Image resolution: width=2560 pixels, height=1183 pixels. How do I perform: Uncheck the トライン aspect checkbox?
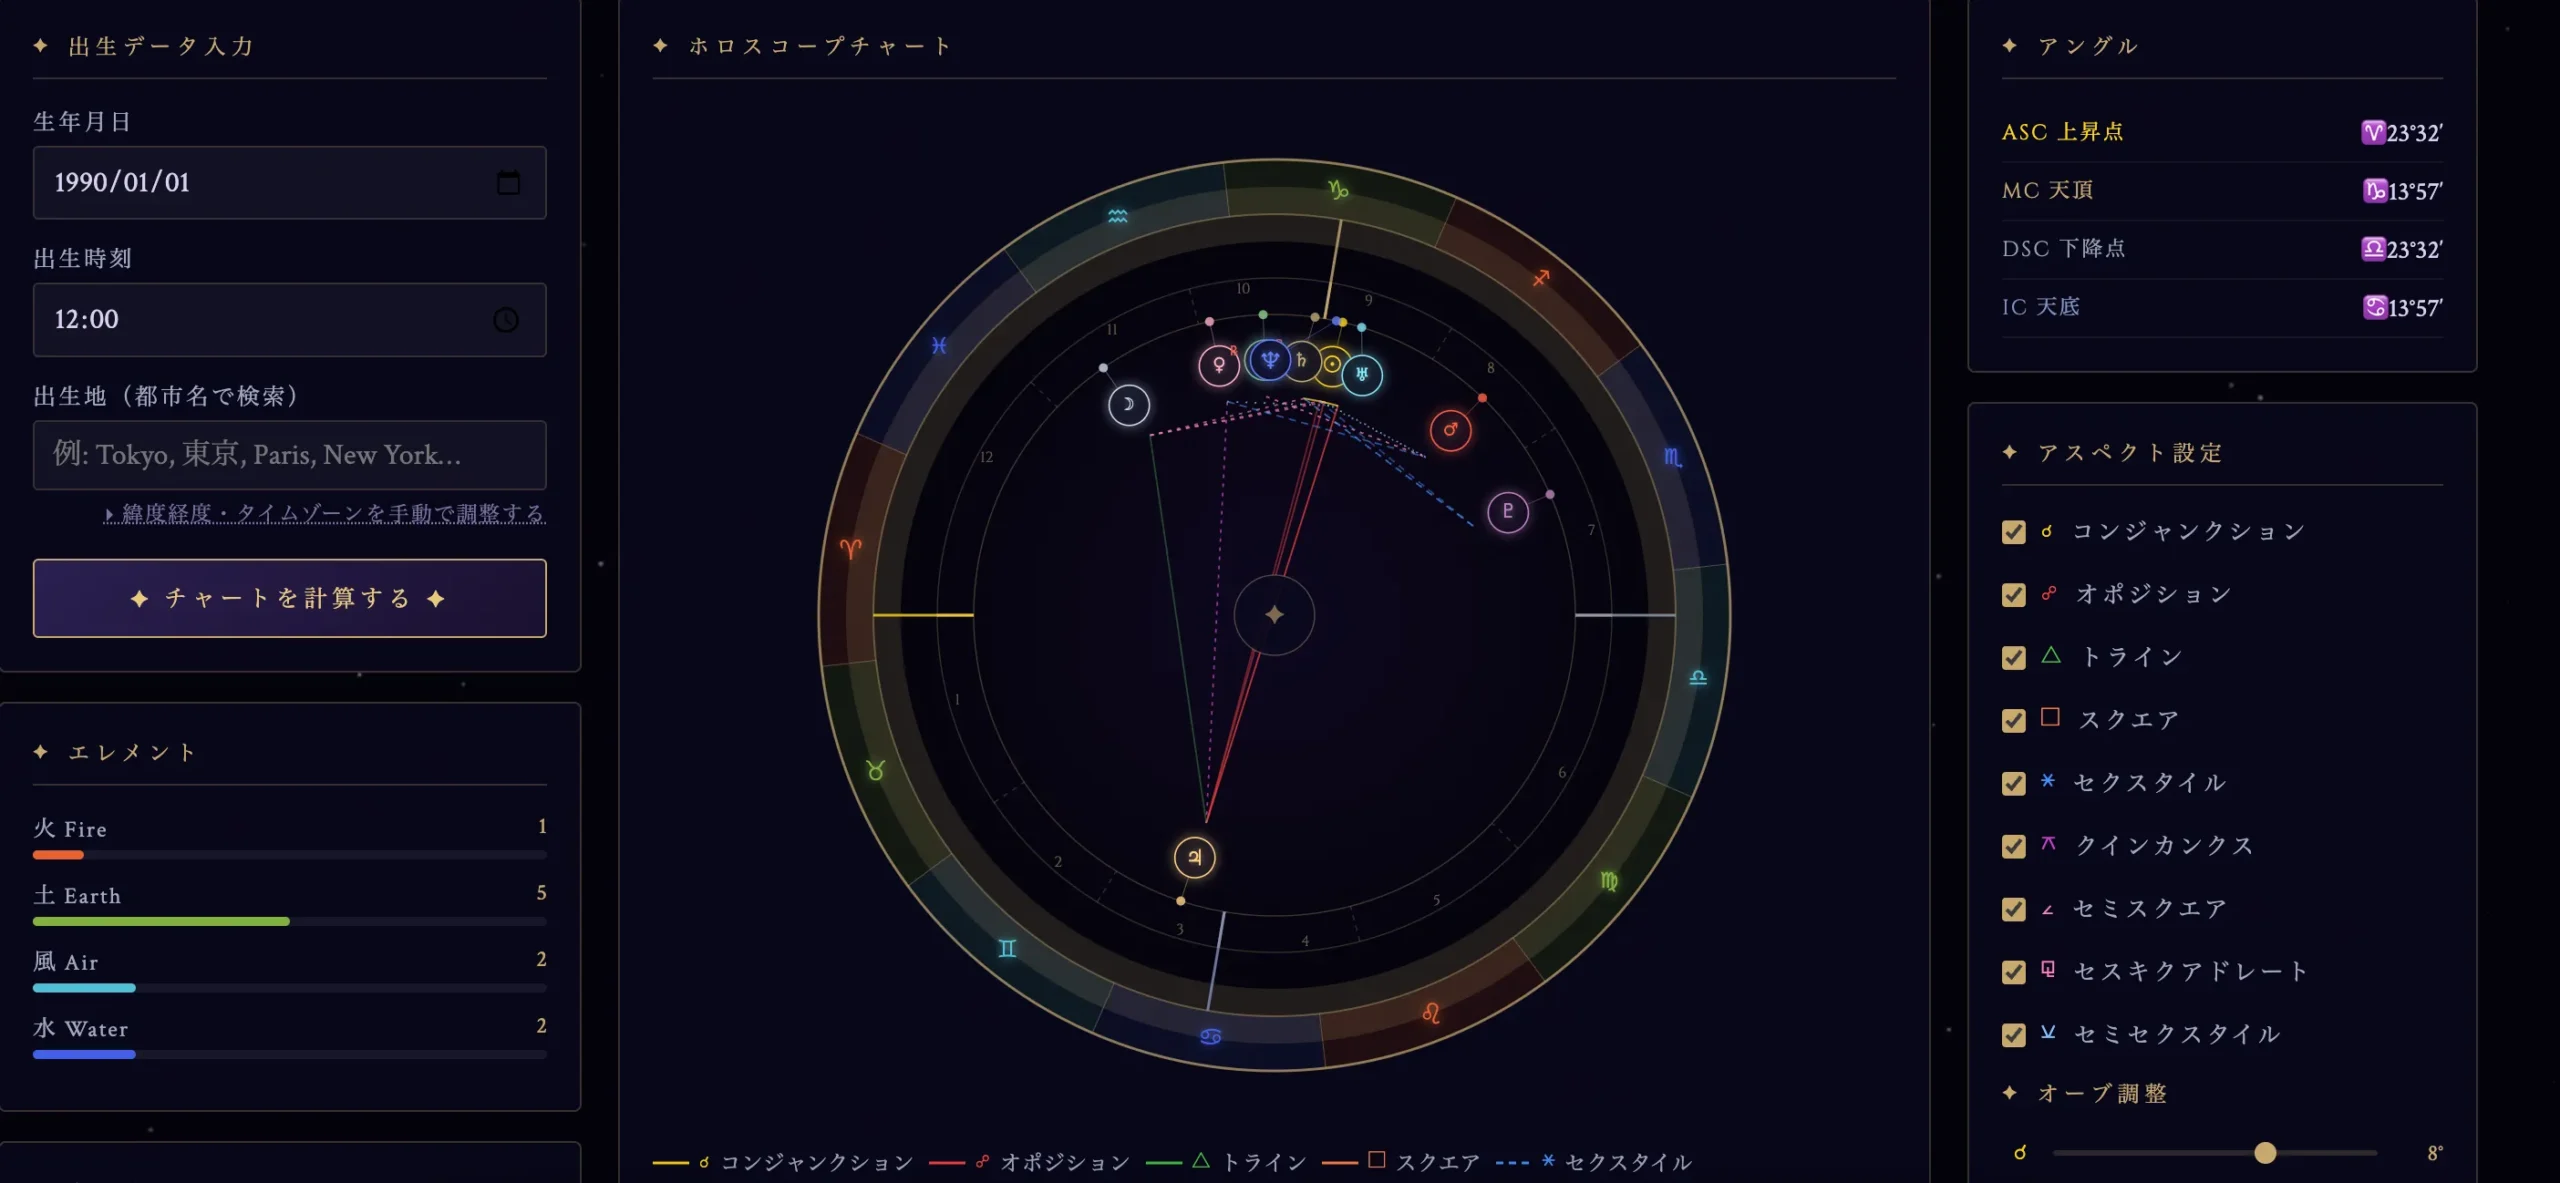(2013, 658)
